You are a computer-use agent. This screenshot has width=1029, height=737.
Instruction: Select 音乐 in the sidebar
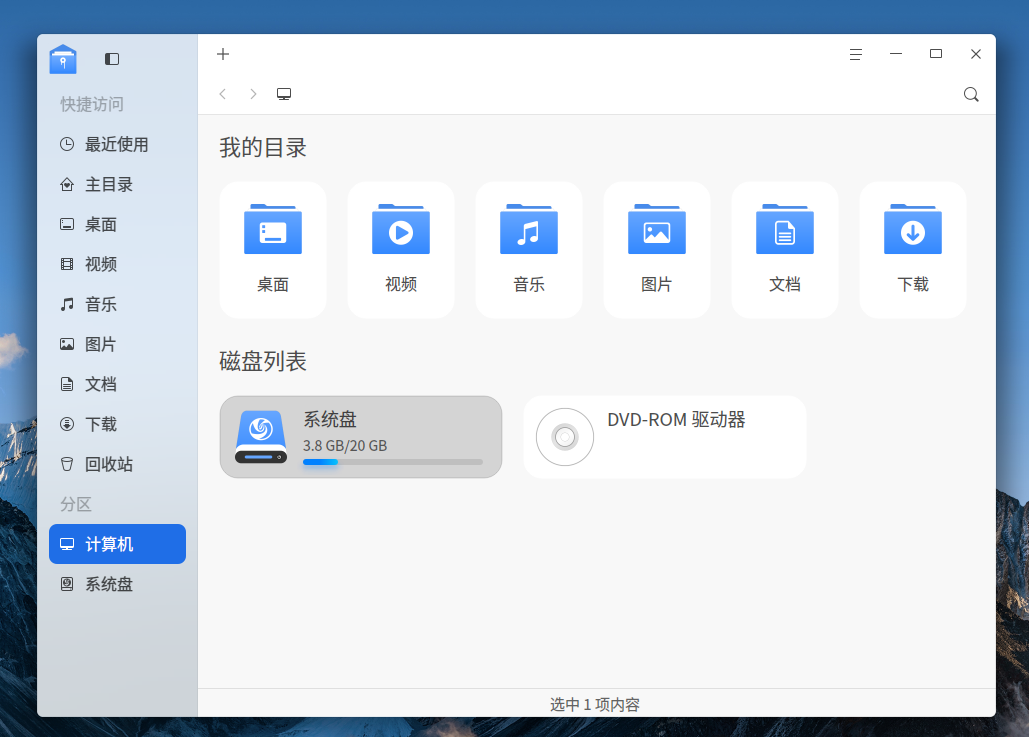coord(117,304)
